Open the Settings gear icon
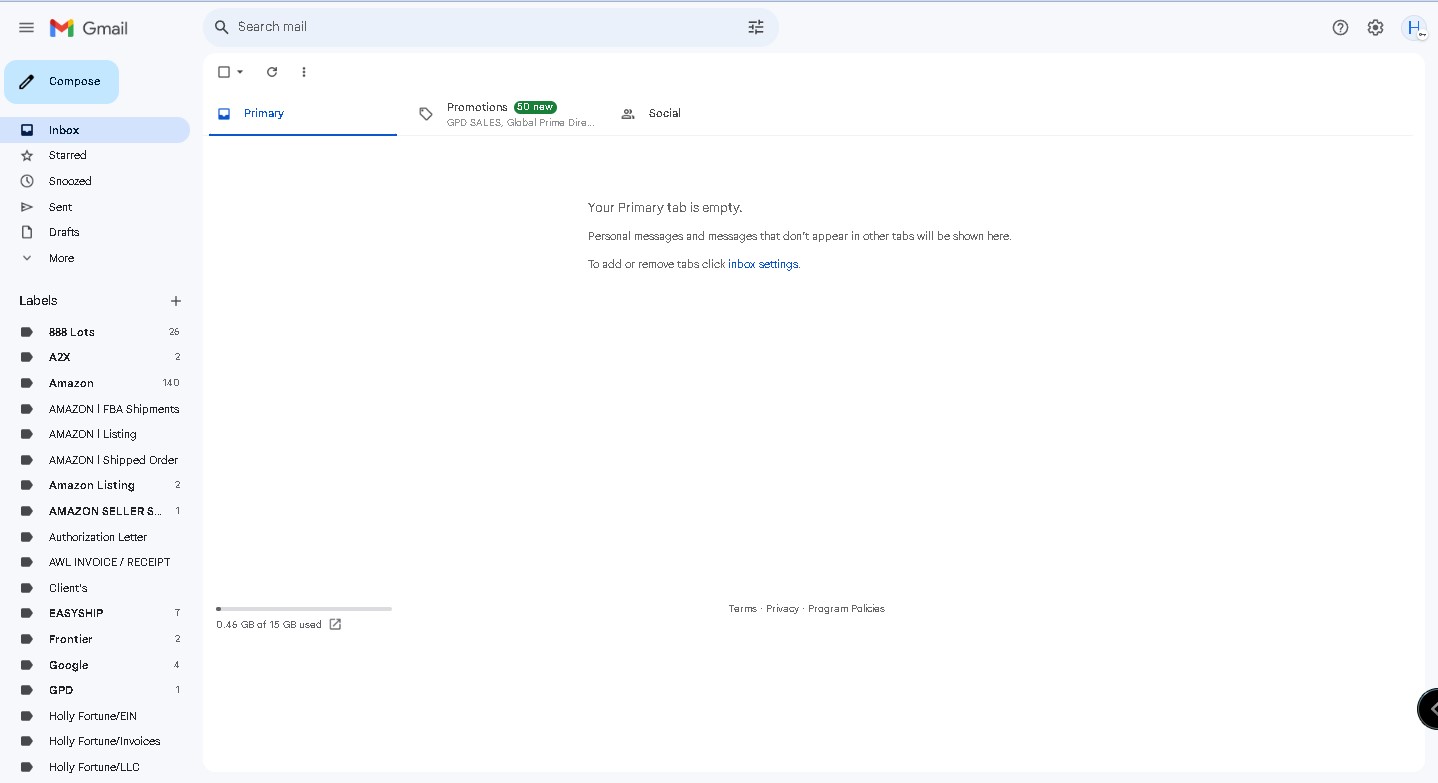 (x=1375, y=28)
